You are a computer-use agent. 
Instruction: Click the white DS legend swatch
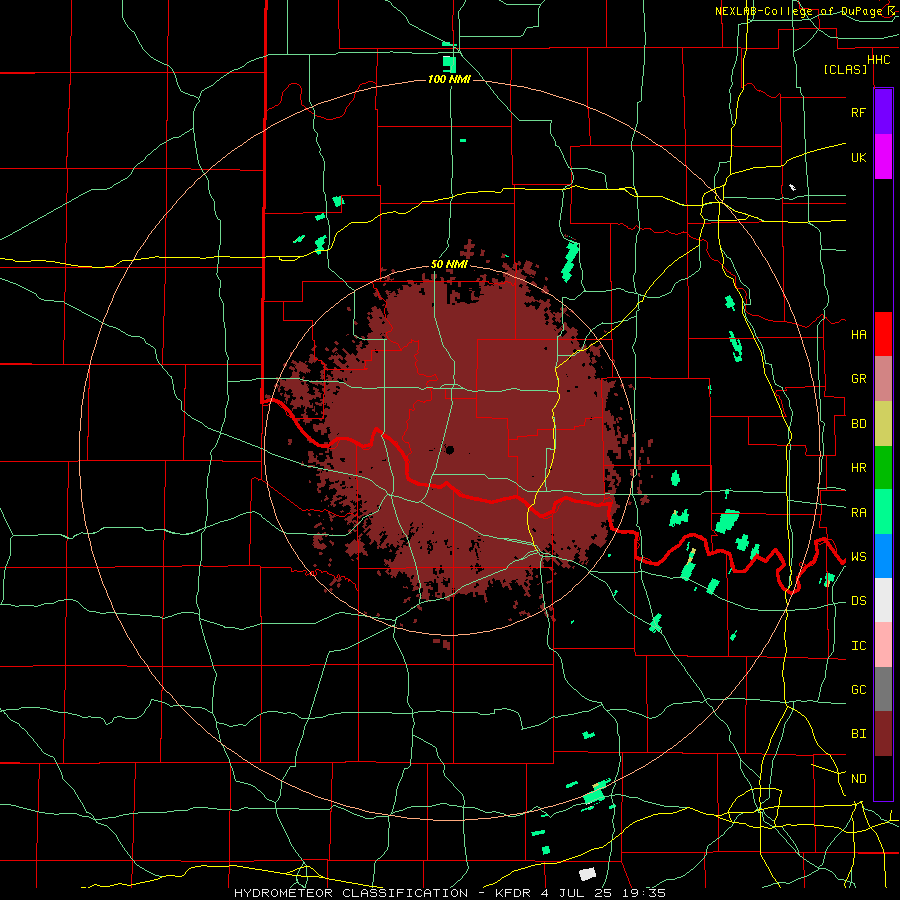coord(883,600)
